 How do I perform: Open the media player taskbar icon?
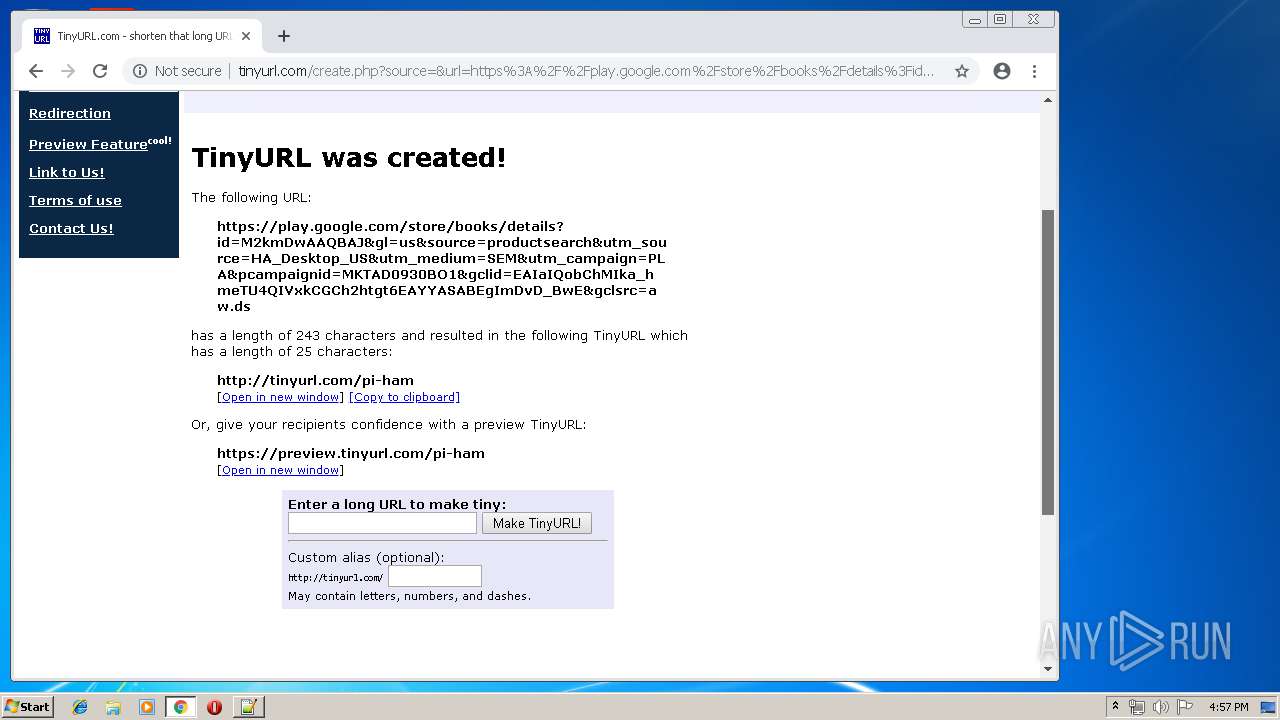click(147, 707)
